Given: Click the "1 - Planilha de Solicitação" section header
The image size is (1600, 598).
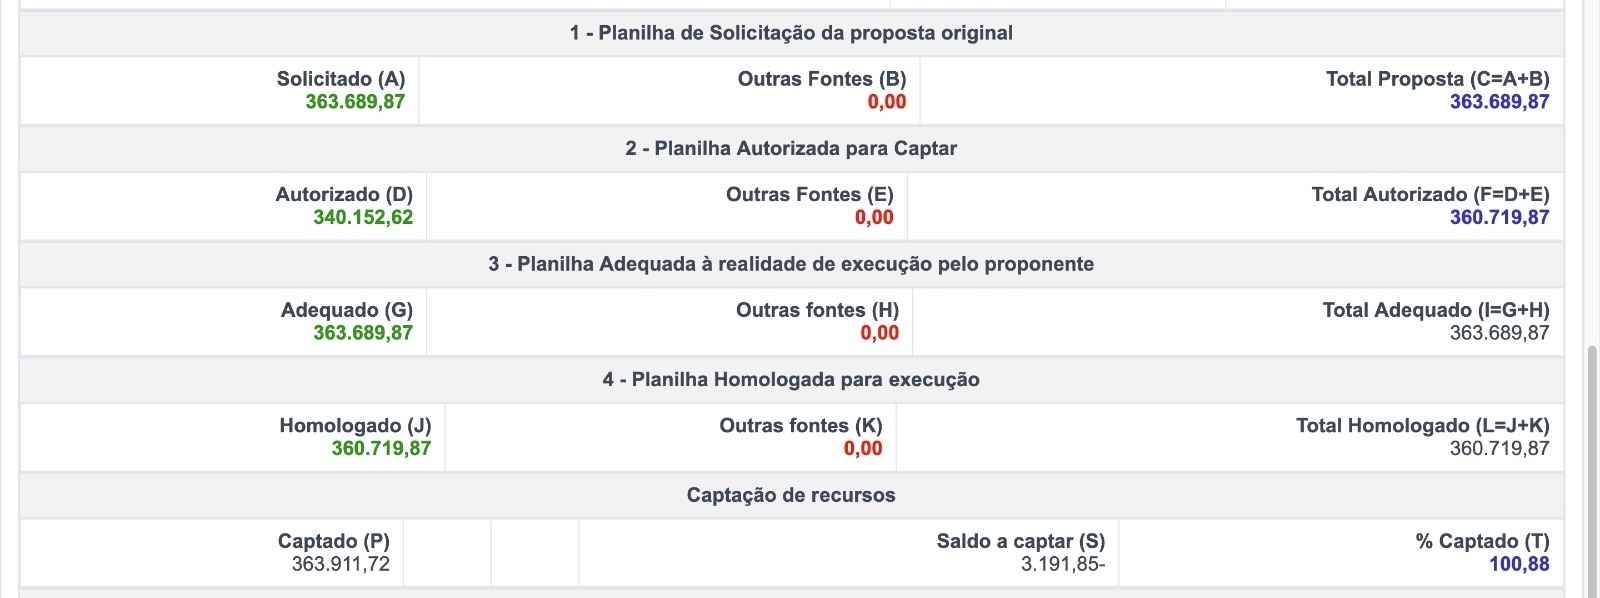Looking at the screenshot, I should [791, 33].
